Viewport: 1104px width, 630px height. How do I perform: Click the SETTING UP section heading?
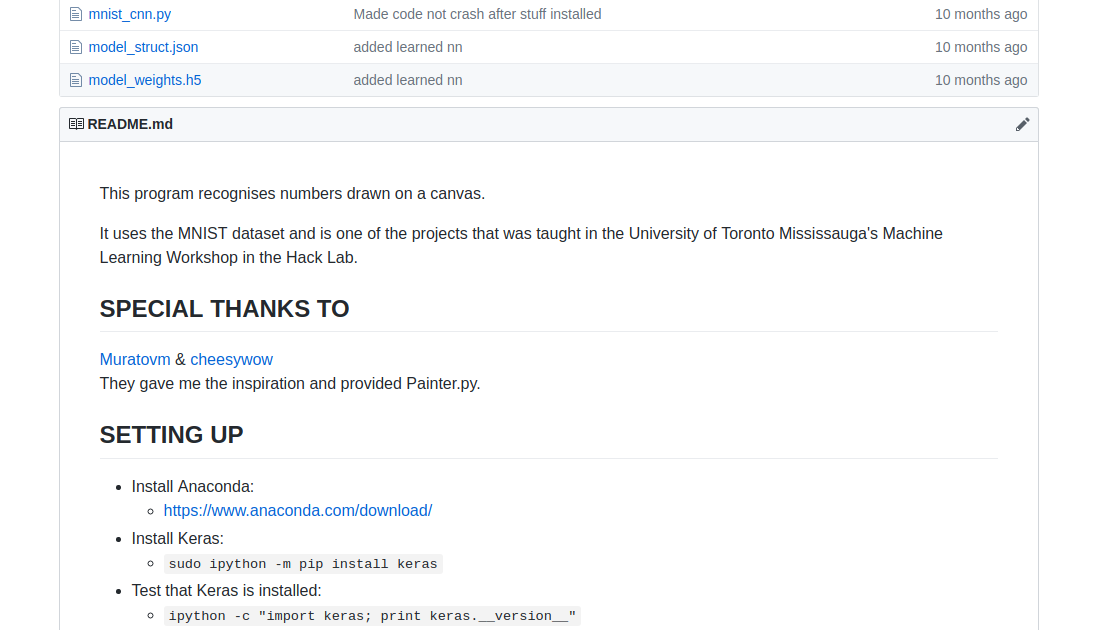[x=171, y=435]
